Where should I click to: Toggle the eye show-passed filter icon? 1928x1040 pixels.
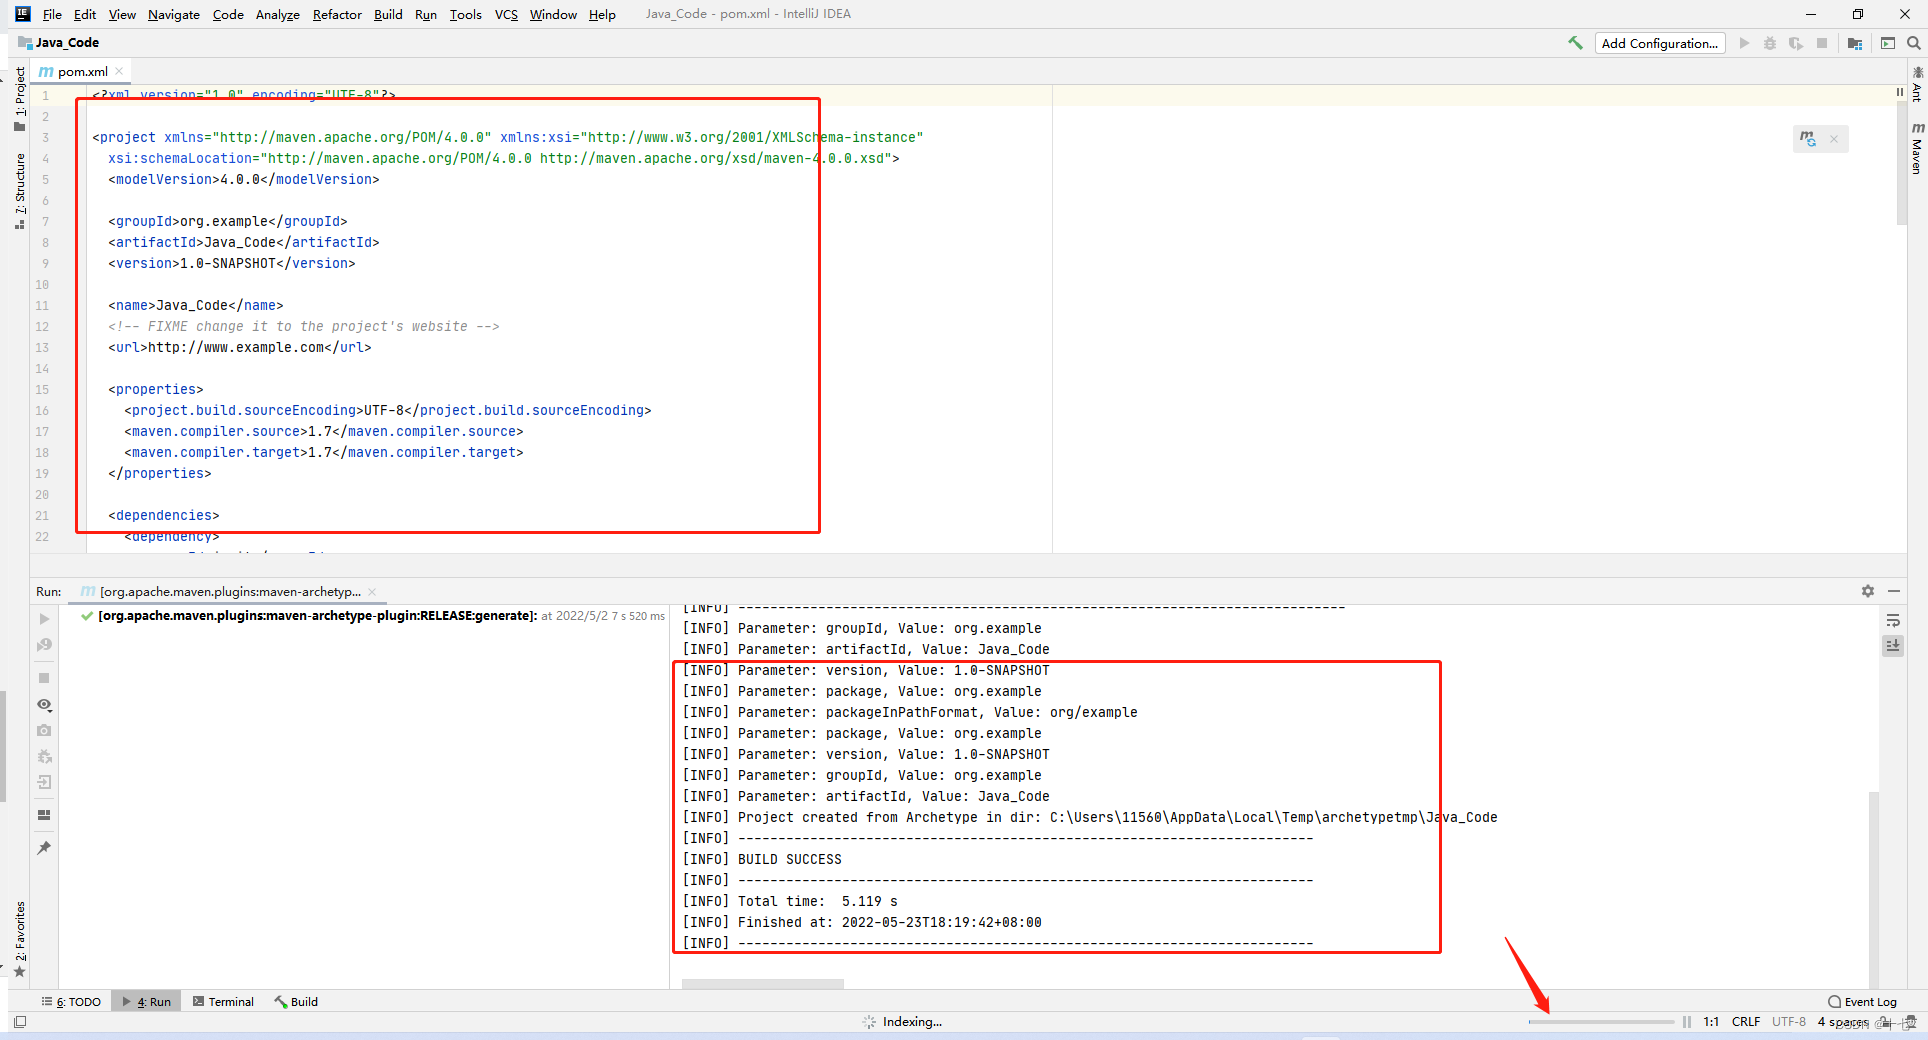(44, 704)
